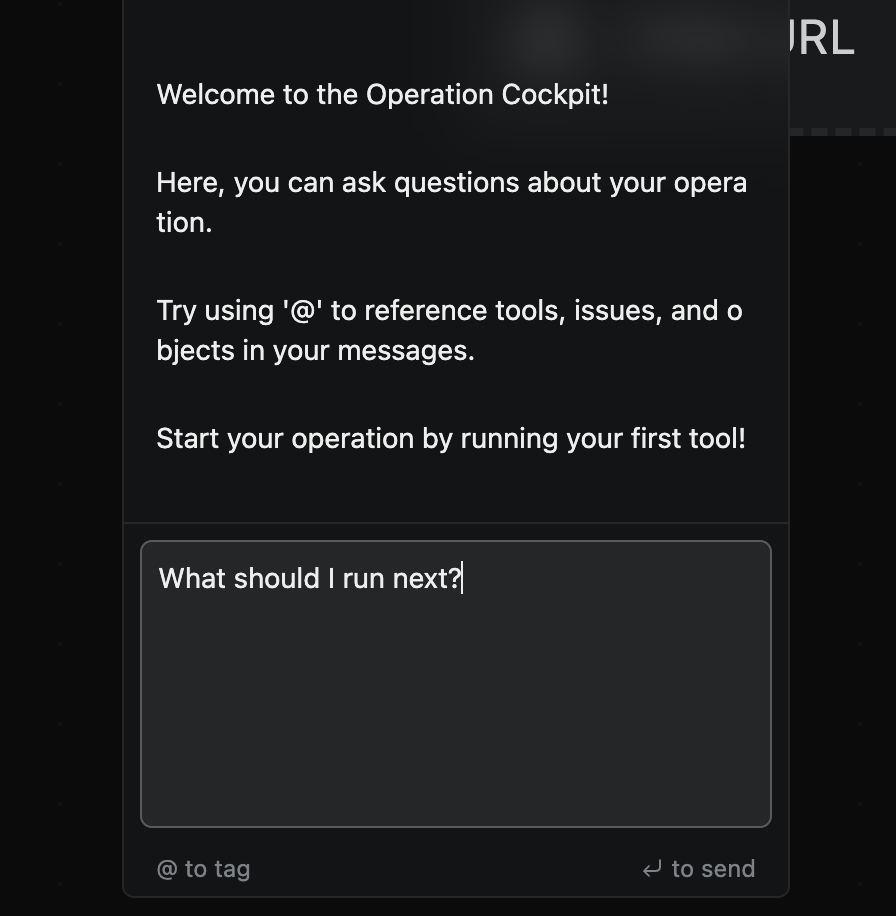Image resolution: width=896 pixels, height=916 pixels.
Task: Click the return arrow icon beside 'to send'
Action: click(652, 869)
